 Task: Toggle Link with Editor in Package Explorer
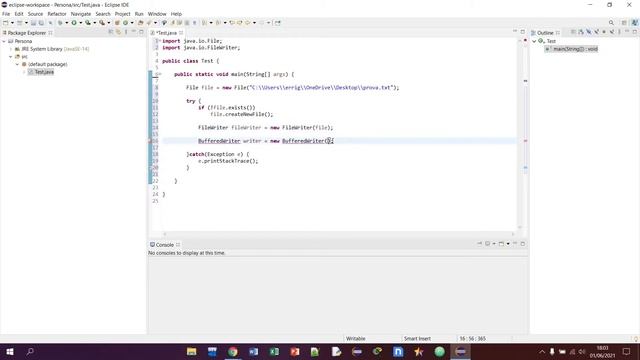point(118,32)
